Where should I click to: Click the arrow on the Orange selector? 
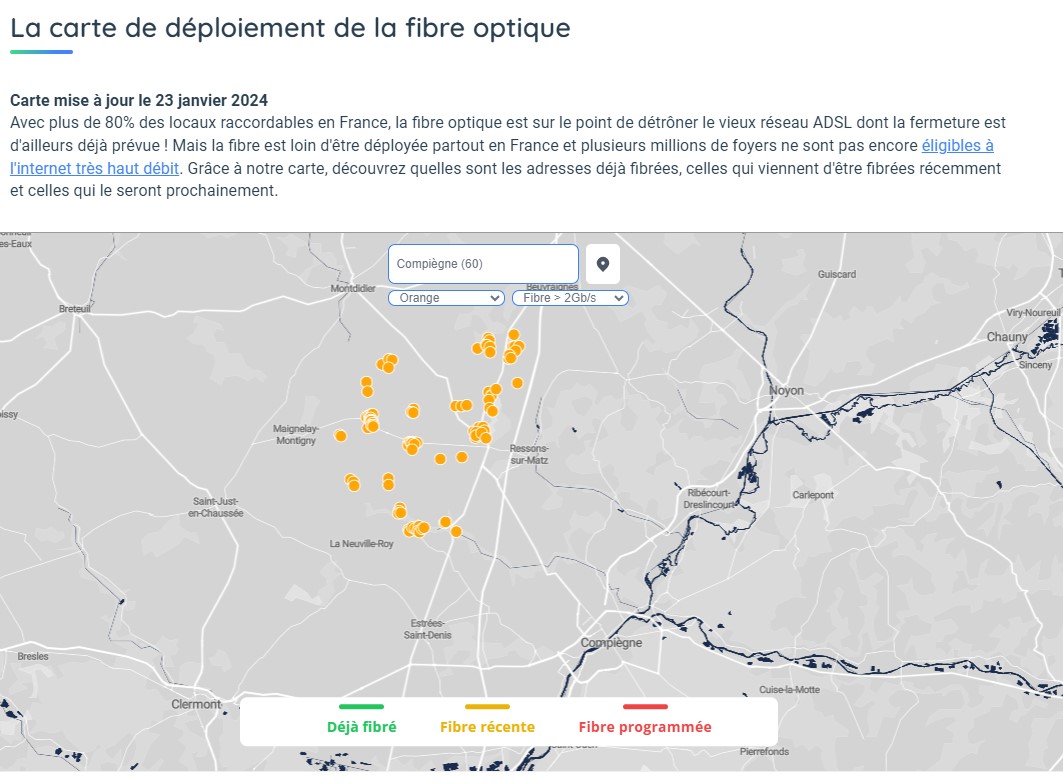[494, 298]
